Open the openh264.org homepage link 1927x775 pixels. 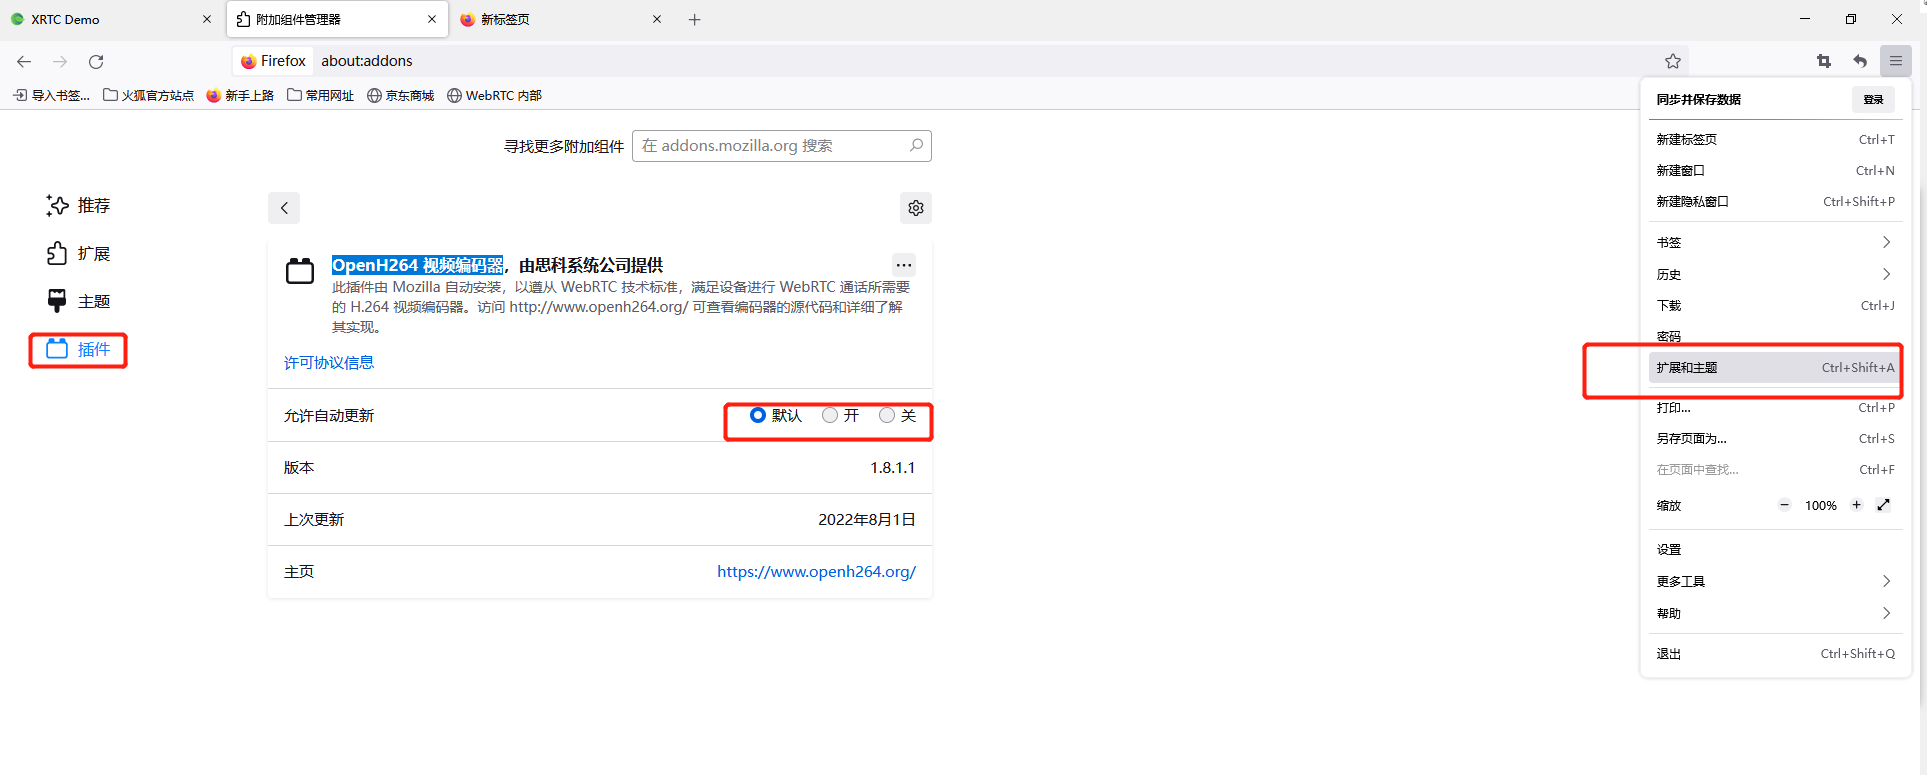pos(816,571)
